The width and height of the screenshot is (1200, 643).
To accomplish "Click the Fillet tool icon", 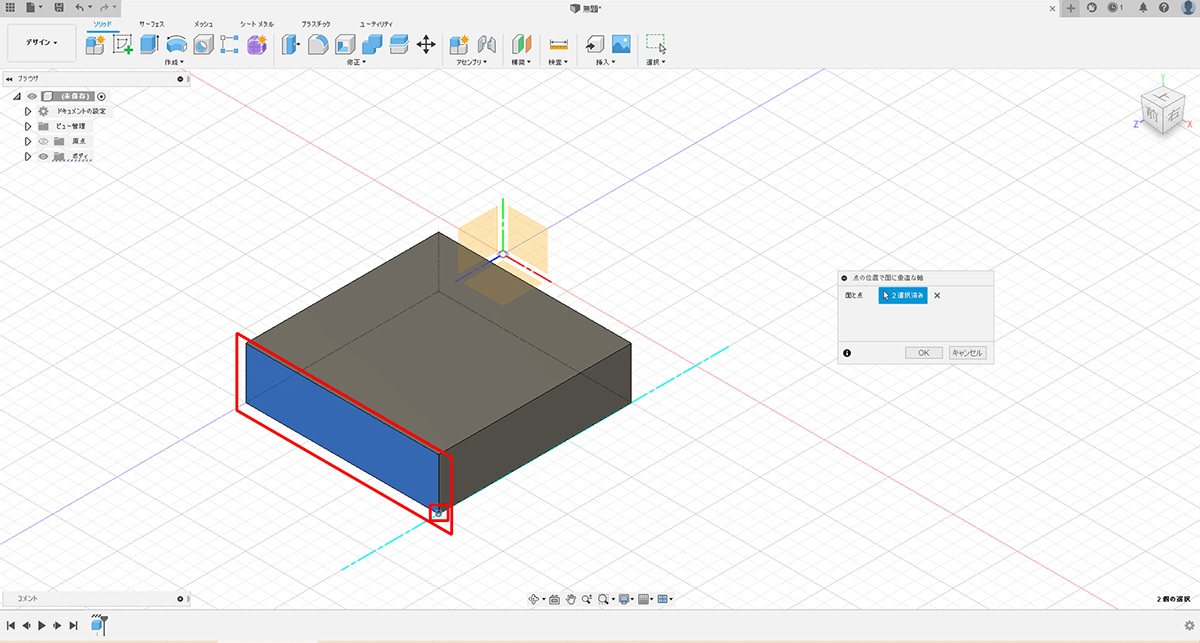I will point(318,44).
